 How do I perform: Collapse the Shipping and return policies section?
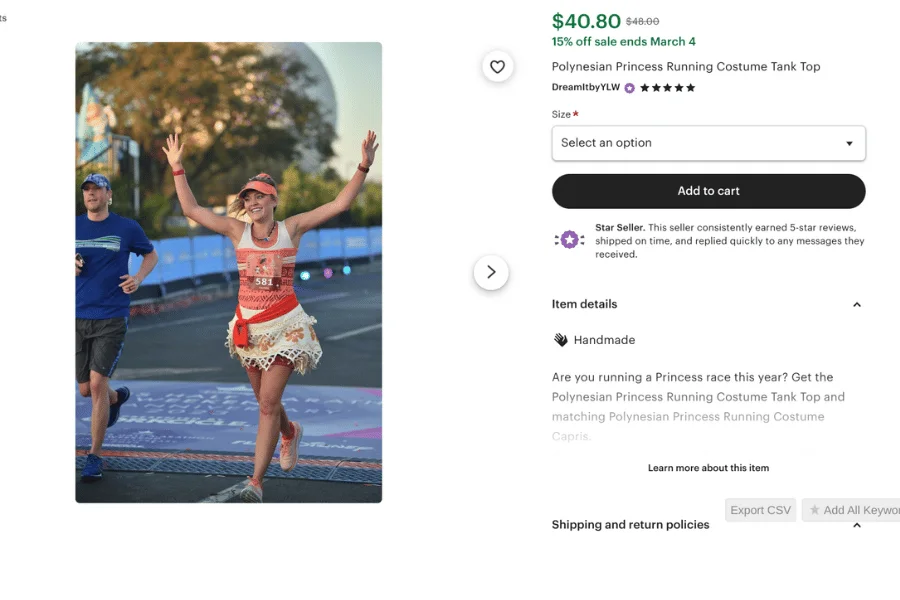pos(857,524)
